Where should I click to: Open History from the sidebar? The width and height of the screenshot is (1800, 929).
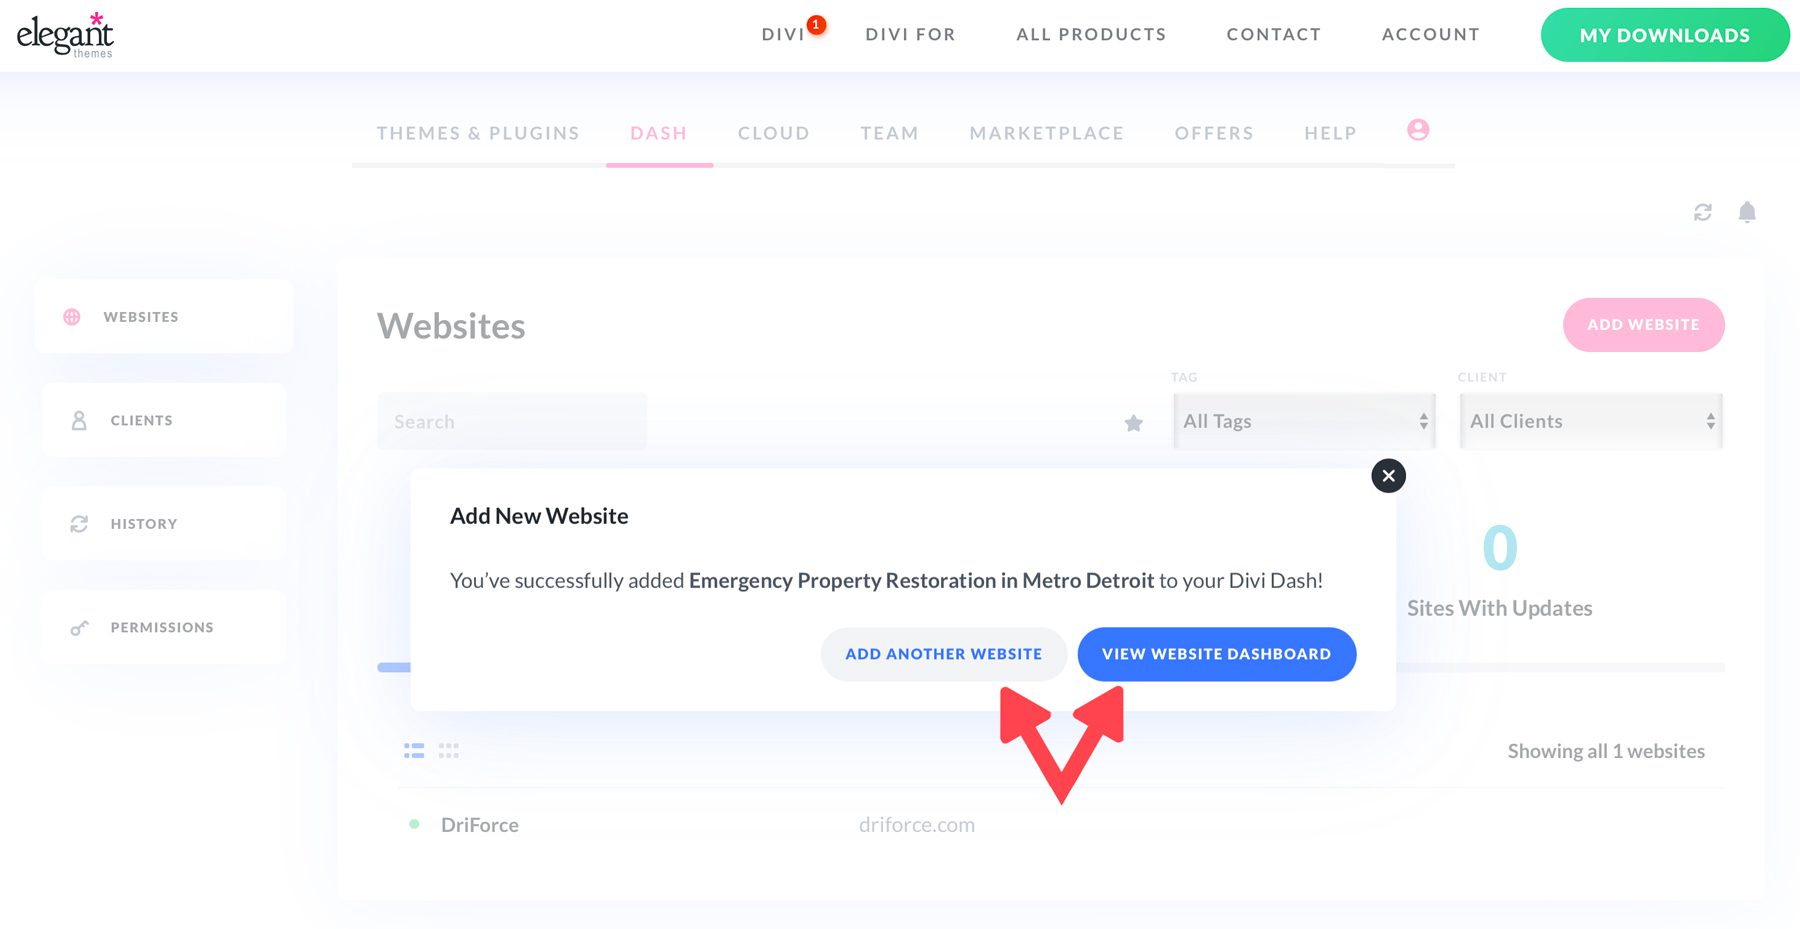78,523
